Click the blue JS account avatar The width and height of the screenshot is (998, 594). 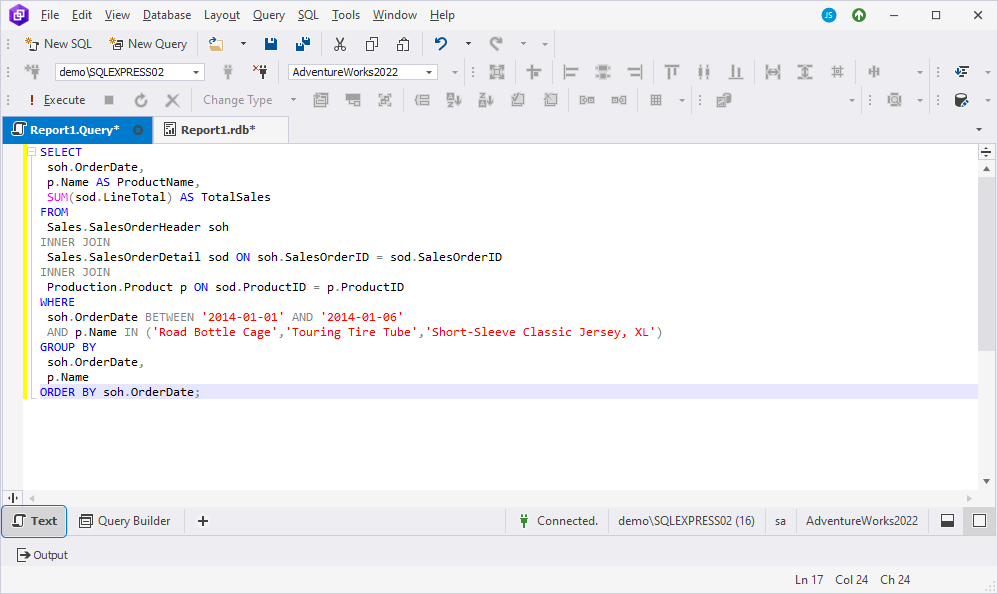click(x=829, y=15)
